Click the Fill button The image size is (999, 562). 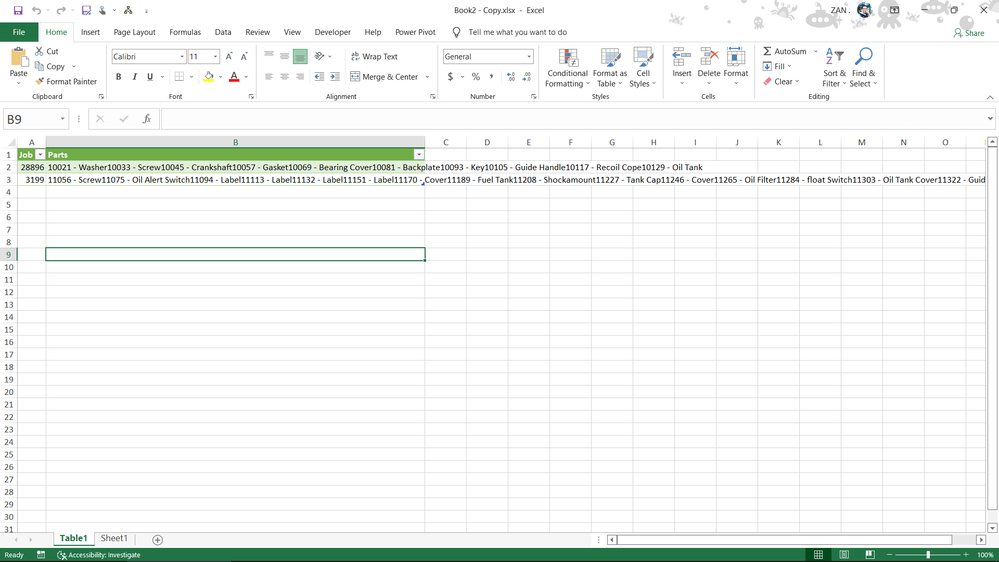coord(776,66)
